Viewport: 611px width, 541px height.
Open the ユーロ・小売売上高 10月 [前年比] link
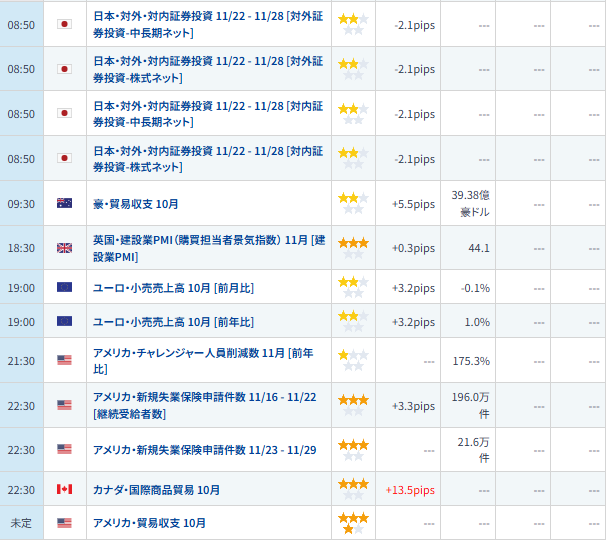click(173, 322)
